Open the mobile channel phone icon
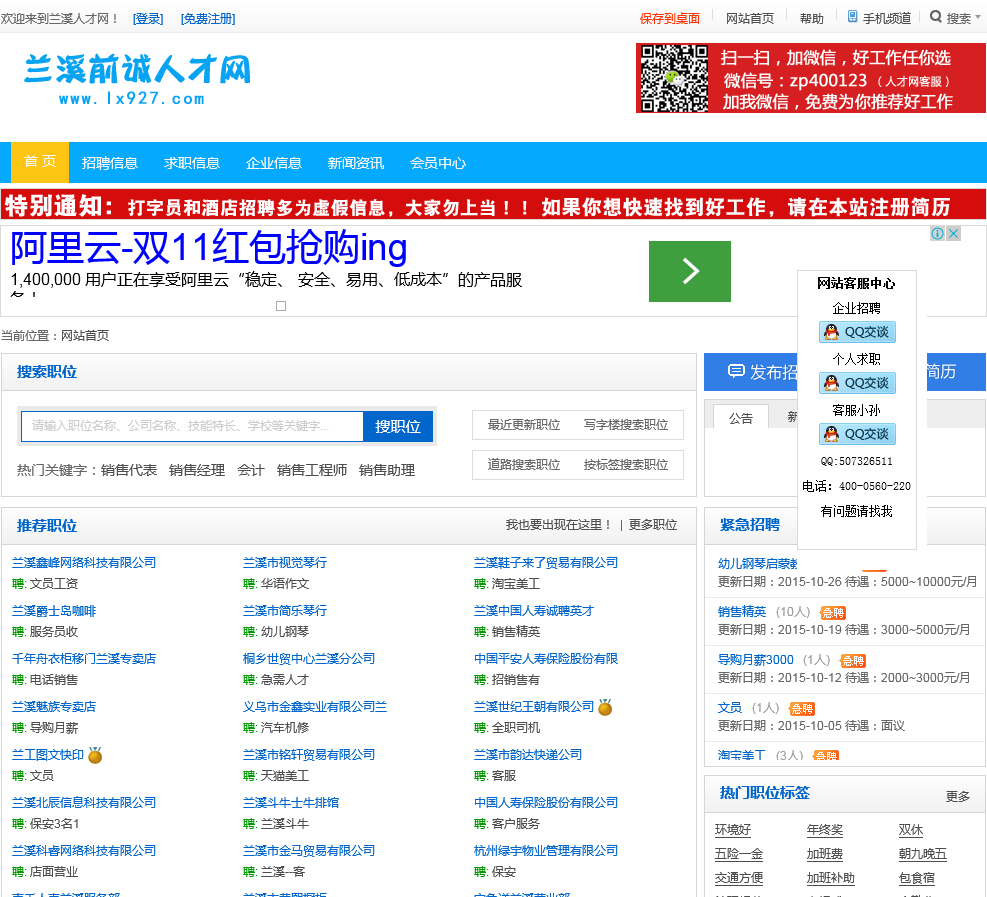 click(x=852, y=17)
